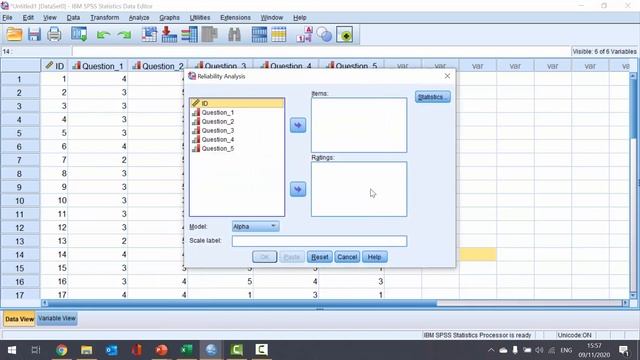This screenshot has width=640, height=360.
Task: Toggle the Value labels icon
Action: 304,35
